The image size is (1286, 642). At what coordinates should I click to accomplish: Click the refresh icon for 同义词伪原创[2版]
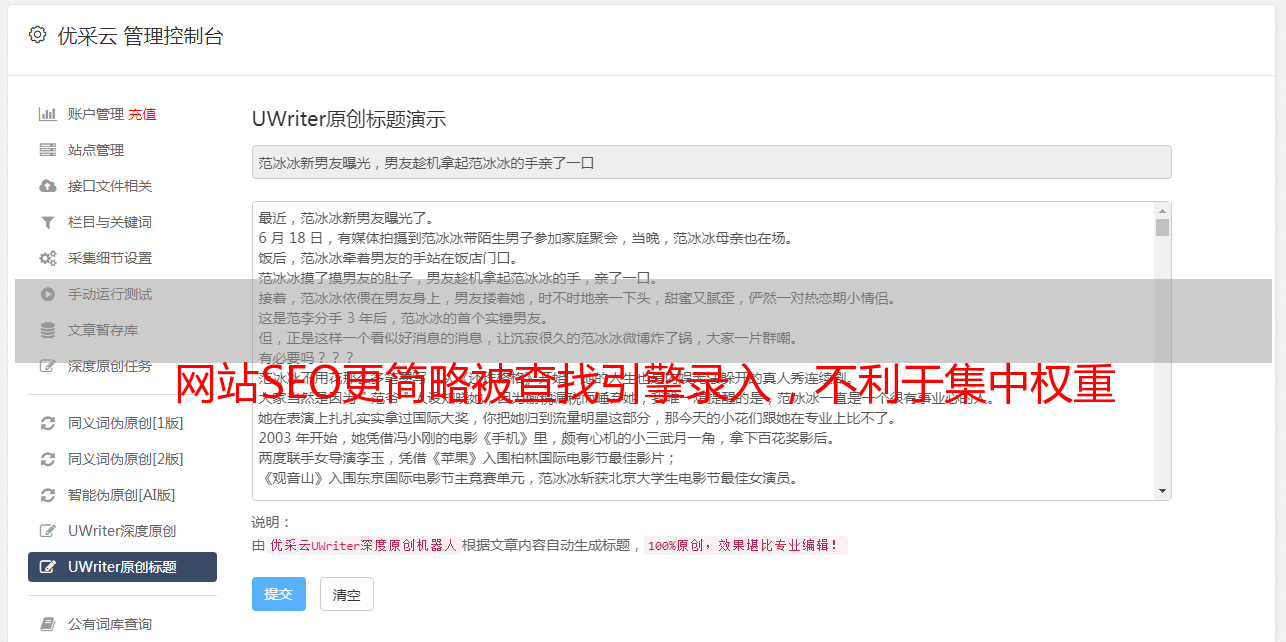47,459
